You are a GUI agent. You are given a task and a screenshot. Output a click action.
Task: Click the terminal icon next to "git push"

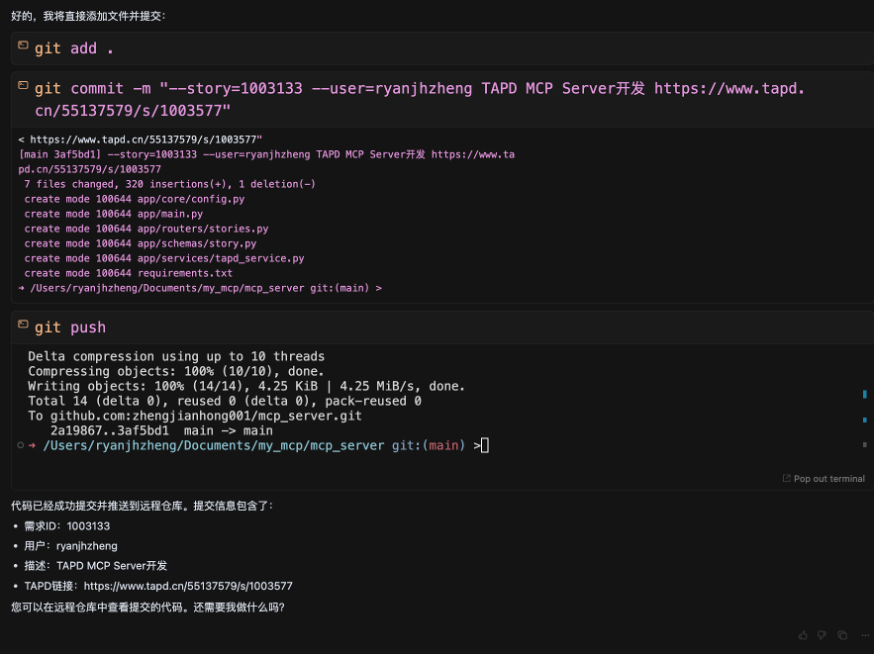[22, 322]
